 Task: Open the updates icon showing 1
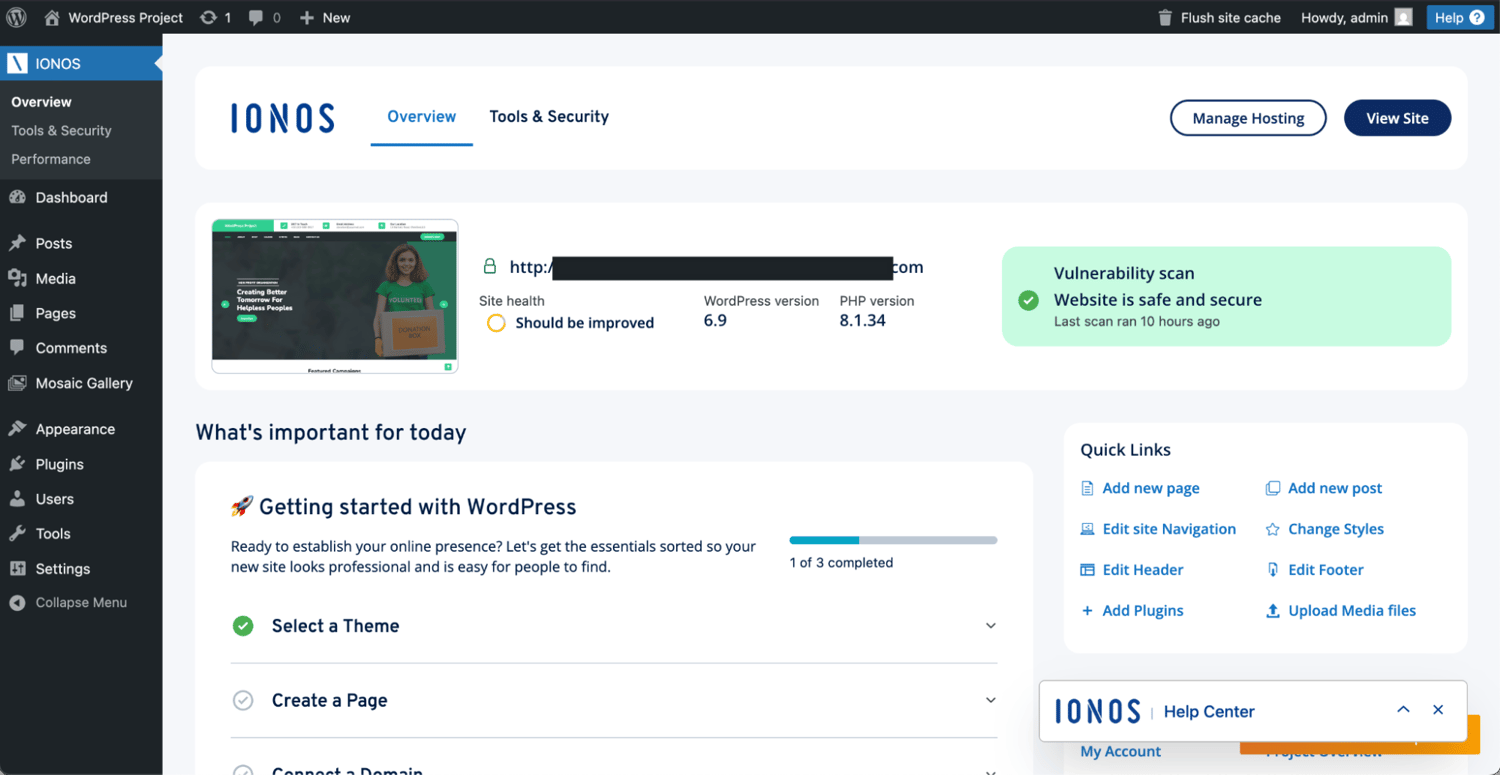pos(208,17)
